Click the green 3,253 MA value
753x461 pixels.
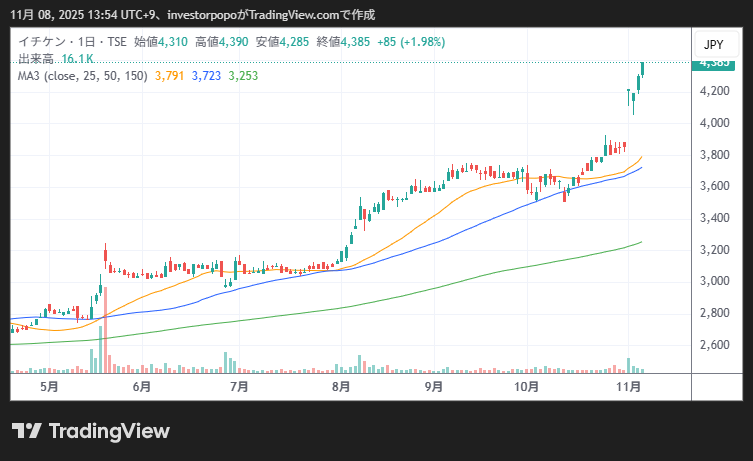pos(243,76)
